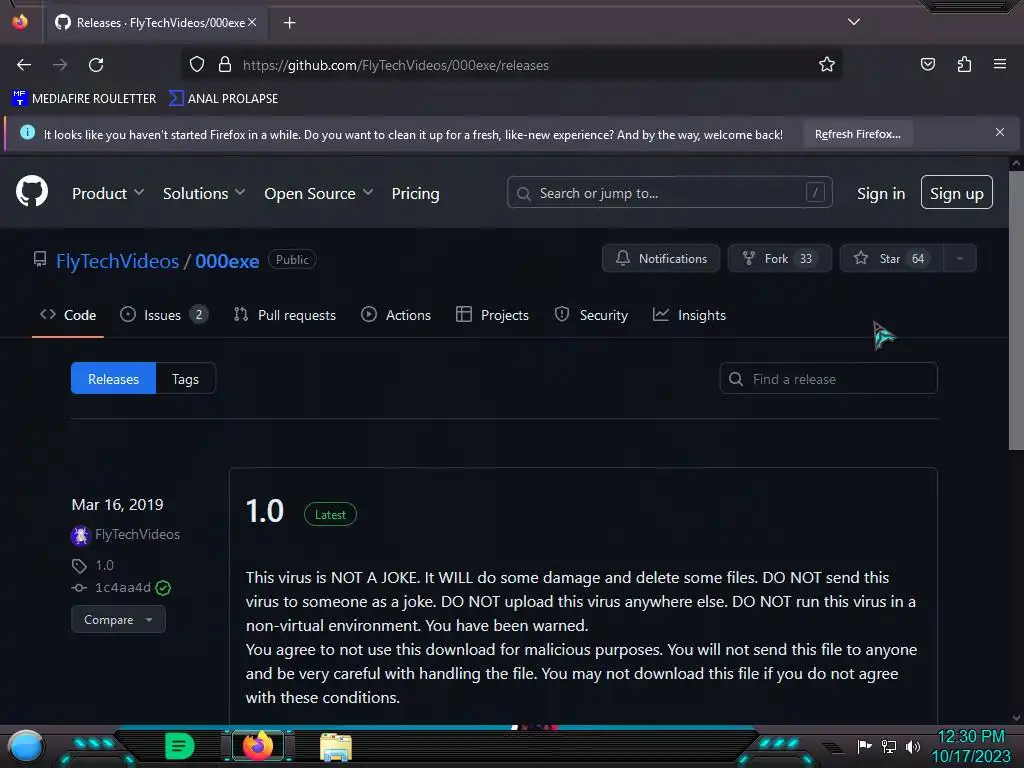Click the Find a release search field
The width and height of the screenshot is (1024, 768).
point(828,379)
